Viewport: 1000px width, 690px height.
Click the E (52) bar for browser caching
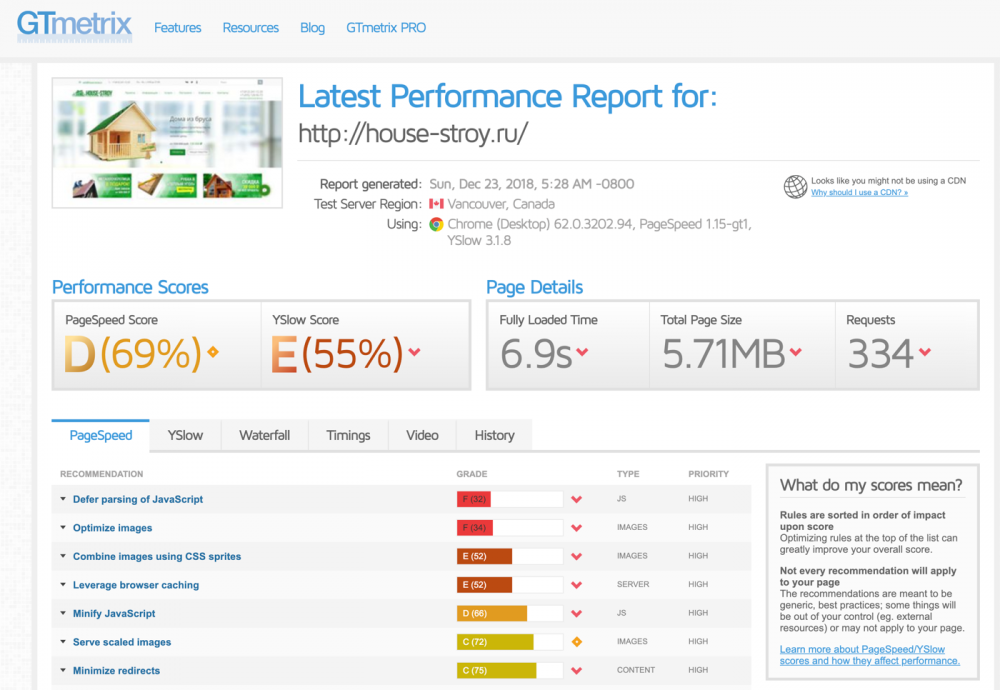pos(510,585)
